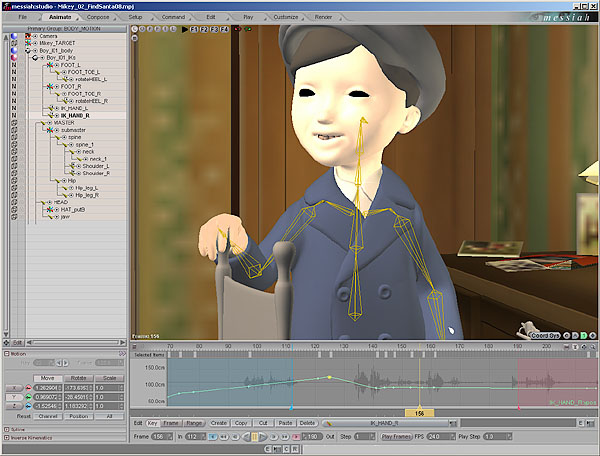
Task: Switch to the Render tab
Action: (x=323, y=17)
